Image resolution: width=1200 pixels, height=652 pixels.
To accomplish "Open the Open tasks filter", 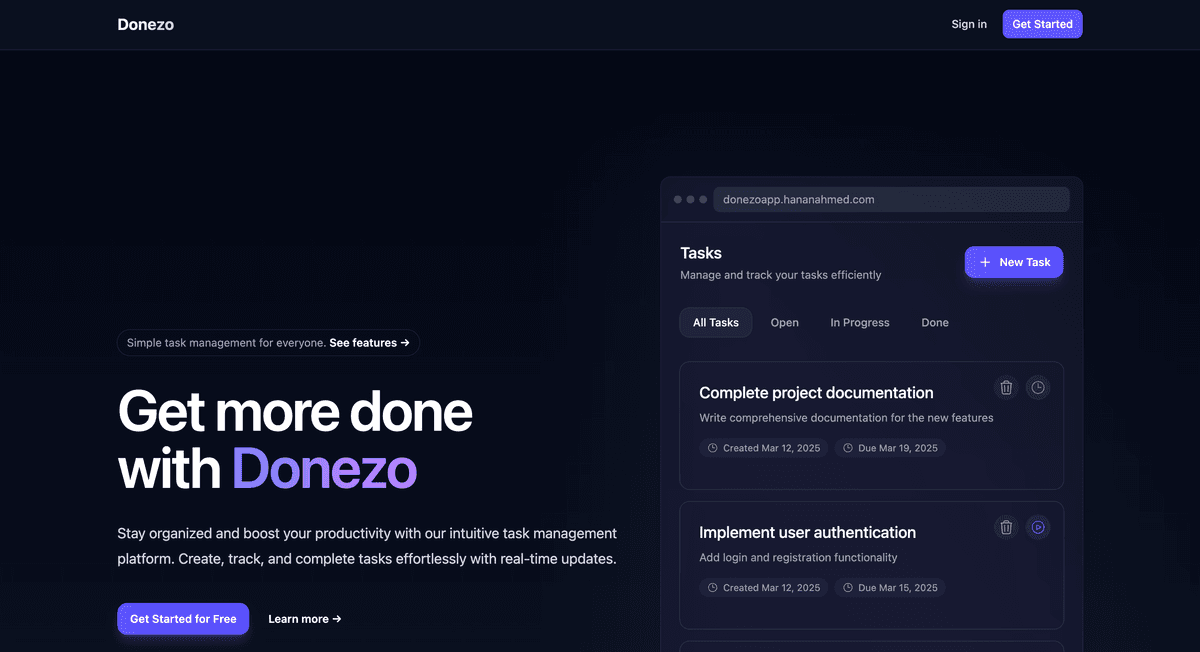I will click(x=784, y=322).
